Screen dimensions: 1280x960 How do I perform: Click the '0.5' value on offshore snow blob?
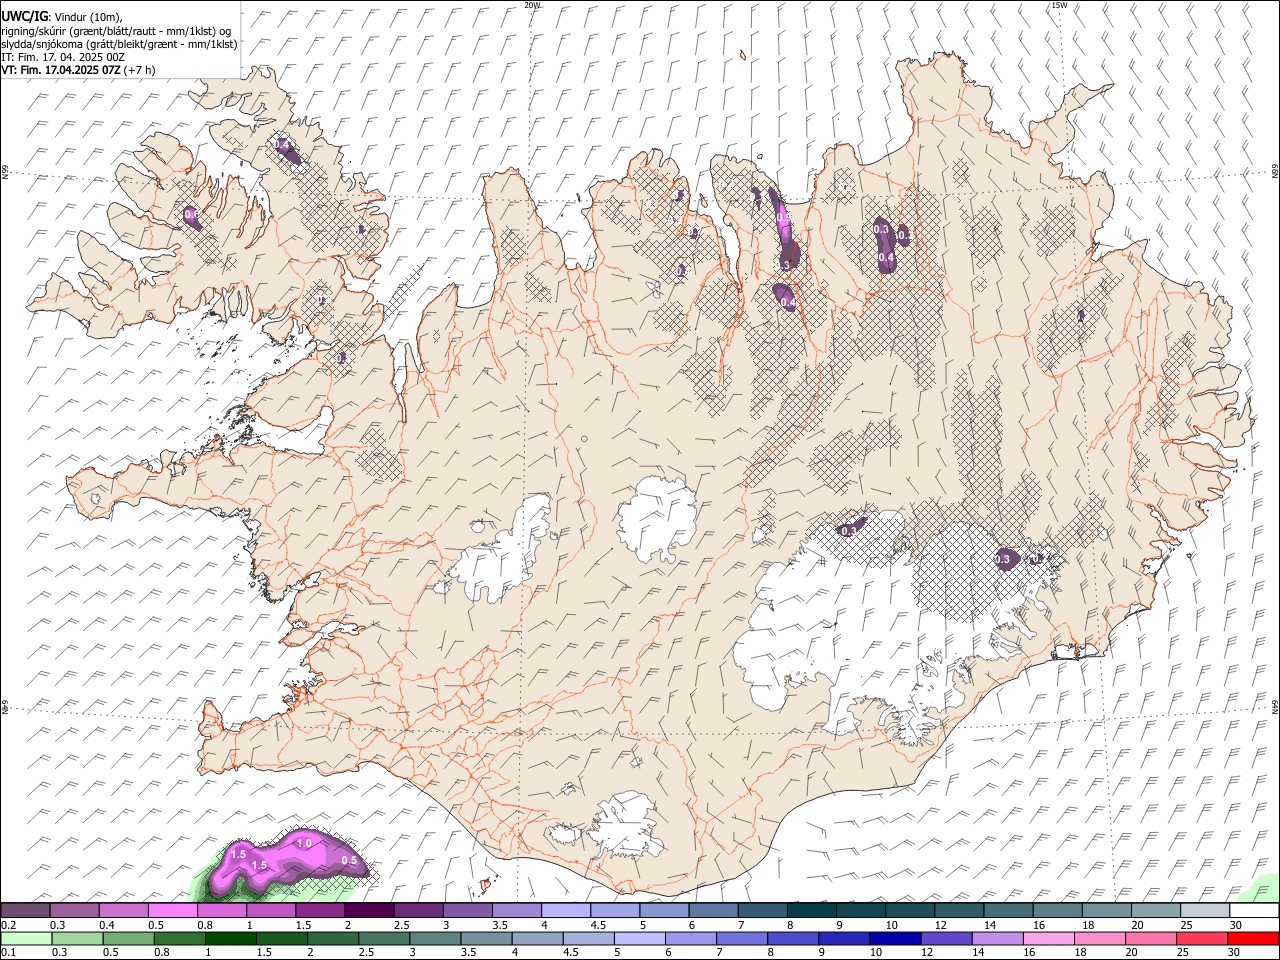pyautogui.click(x=349, y=860)
